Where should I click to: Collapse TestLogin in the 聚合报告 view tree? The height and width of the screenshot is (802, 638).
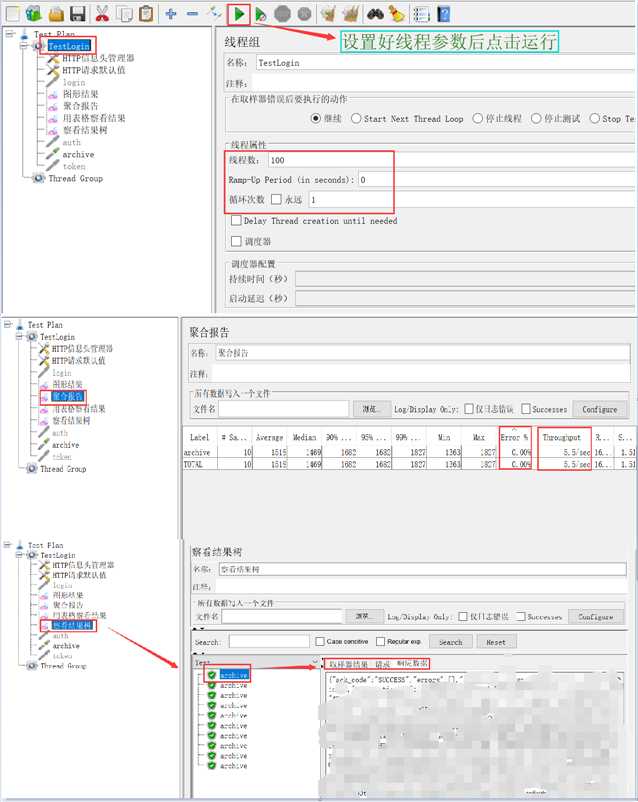(x=19, y=337)
